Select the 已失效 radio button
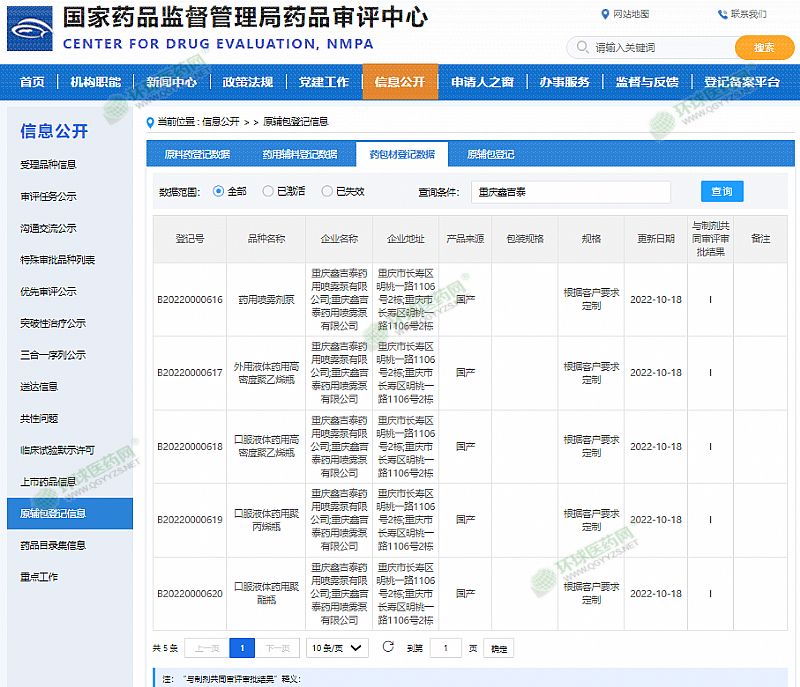 [x=327, y=191]
